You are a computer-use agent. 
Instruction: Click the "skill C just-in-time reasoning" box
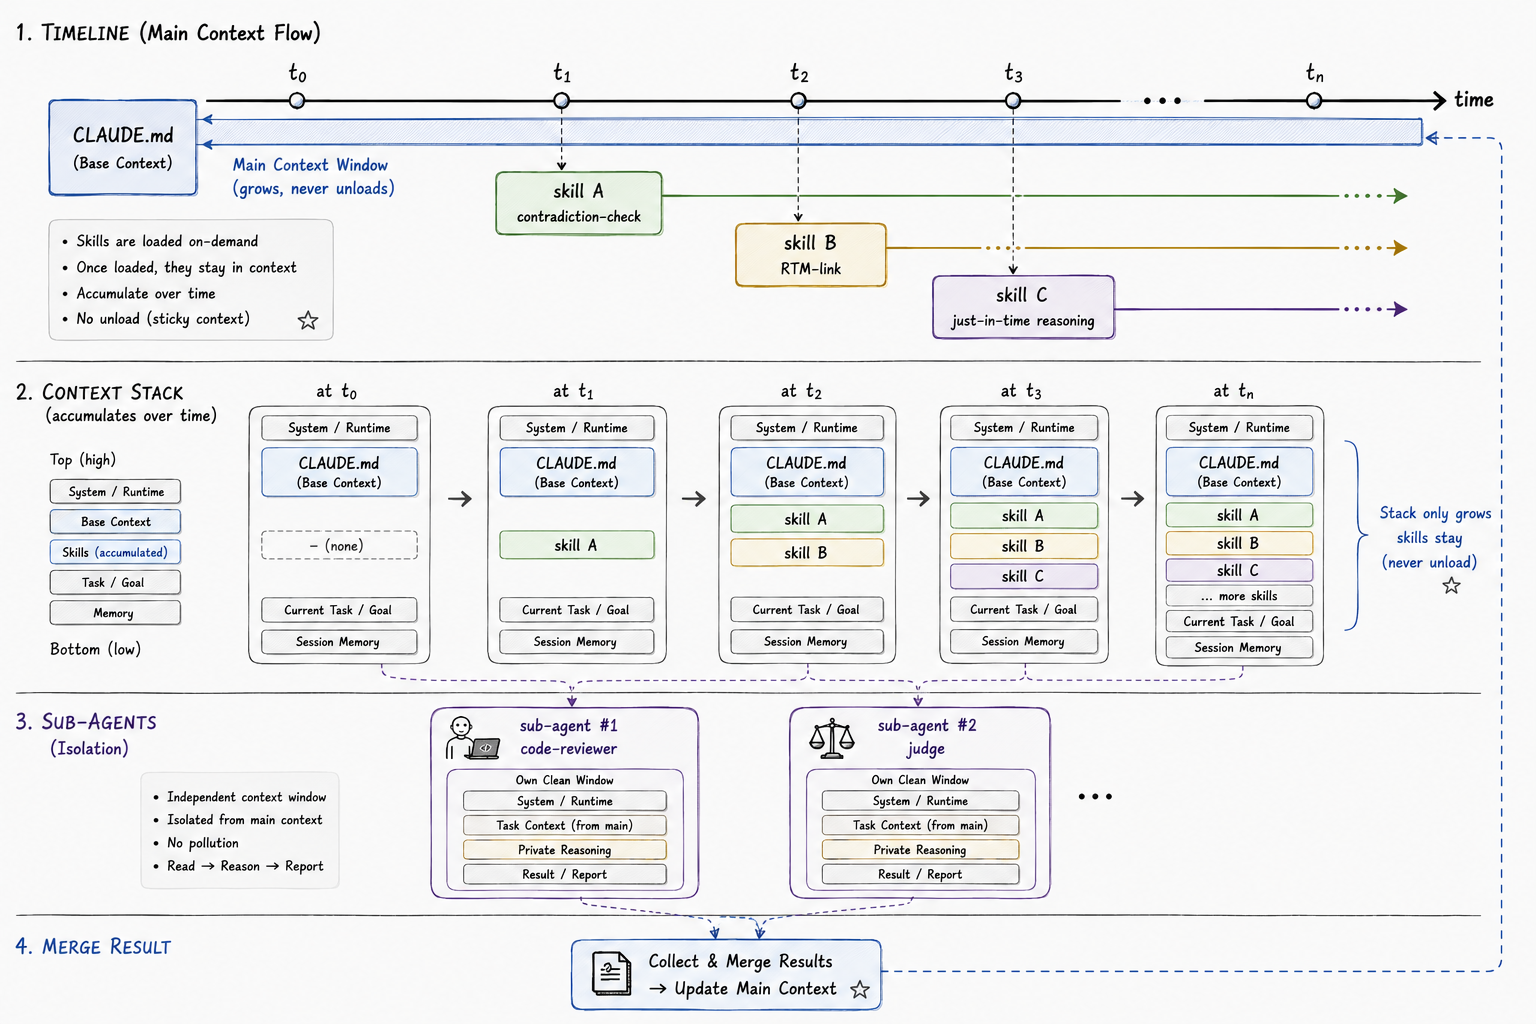[x=1023, y=307]
